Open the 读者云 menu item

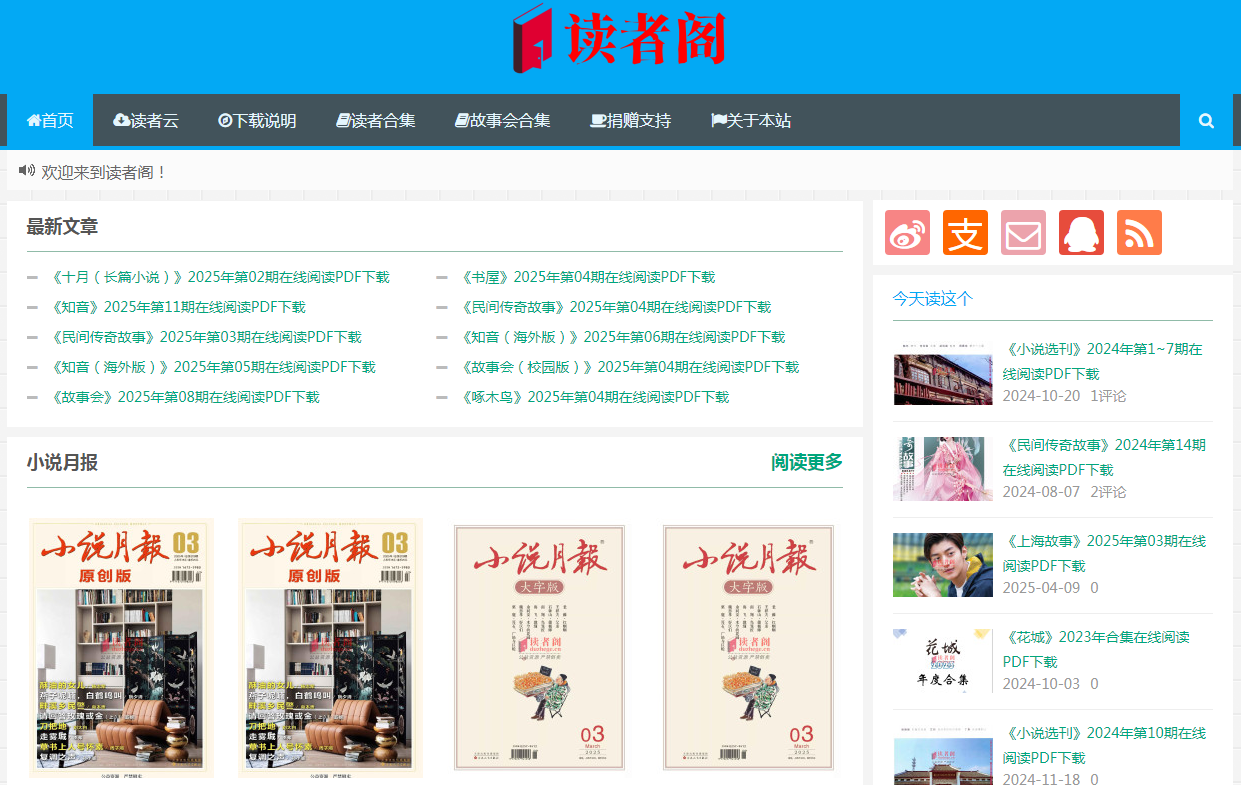pyautogui.click(x=145, y=120)
